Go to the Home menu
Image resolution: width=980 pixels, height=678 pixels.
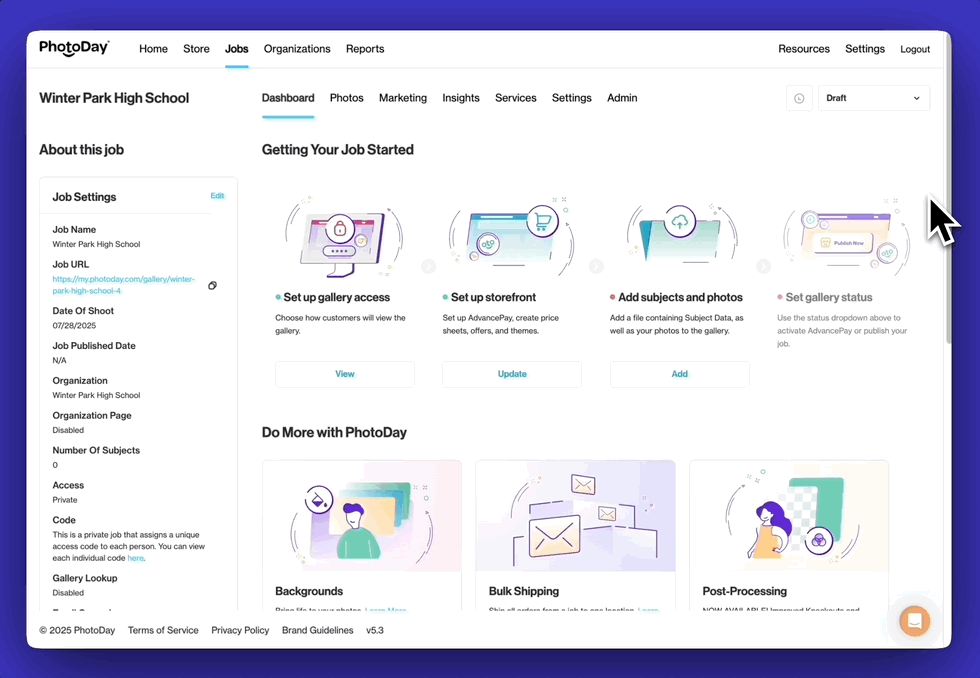tap(153, 49)
